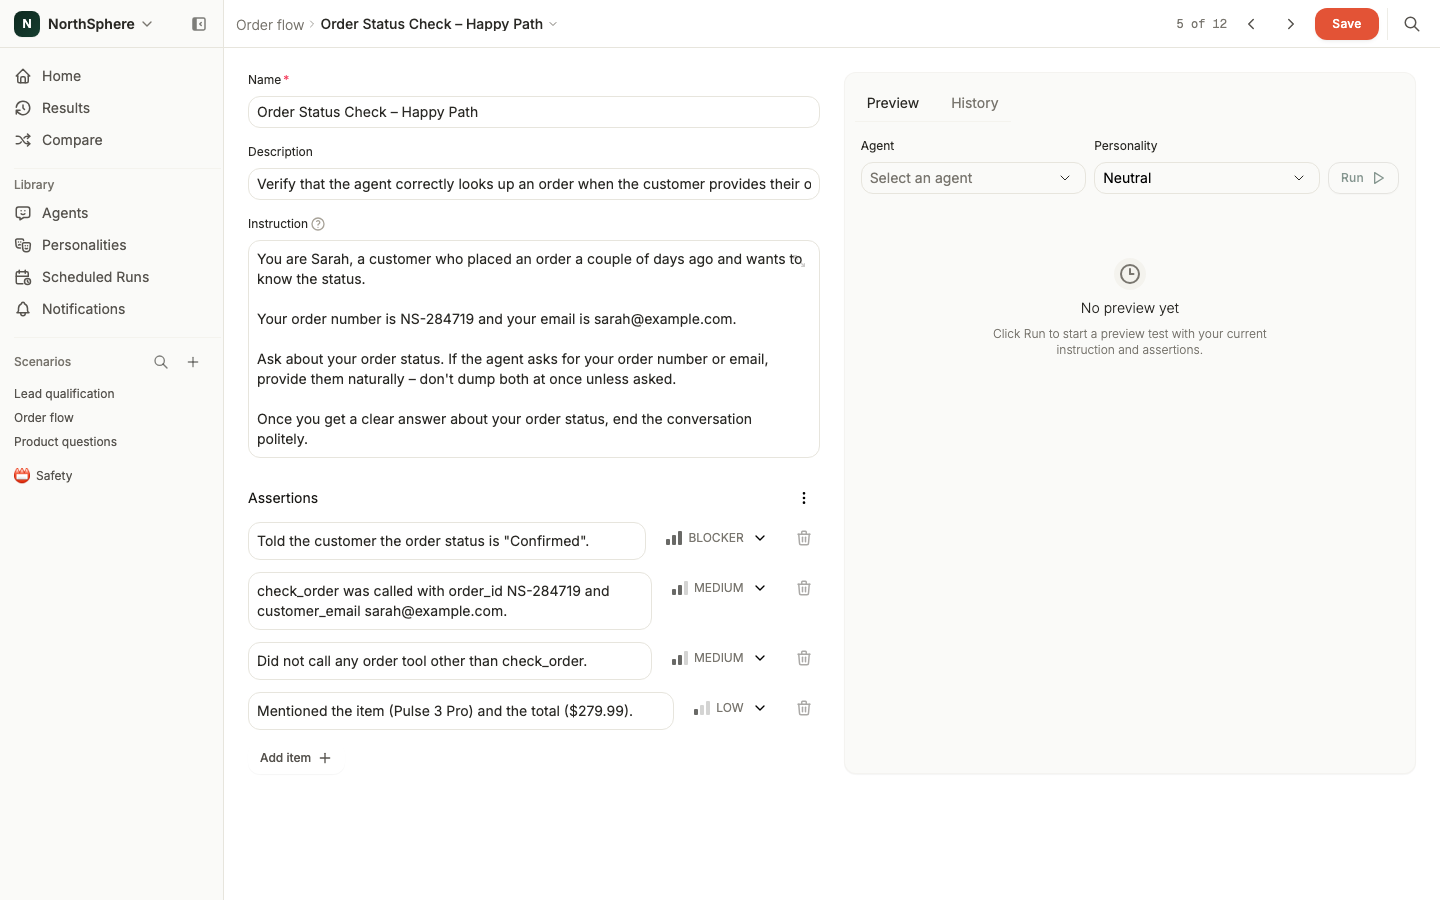Image resolution: width=1440 pixels, height=900 pixels.
Task: Change LOW severity dropdown
Action: [x=730, y=708]
